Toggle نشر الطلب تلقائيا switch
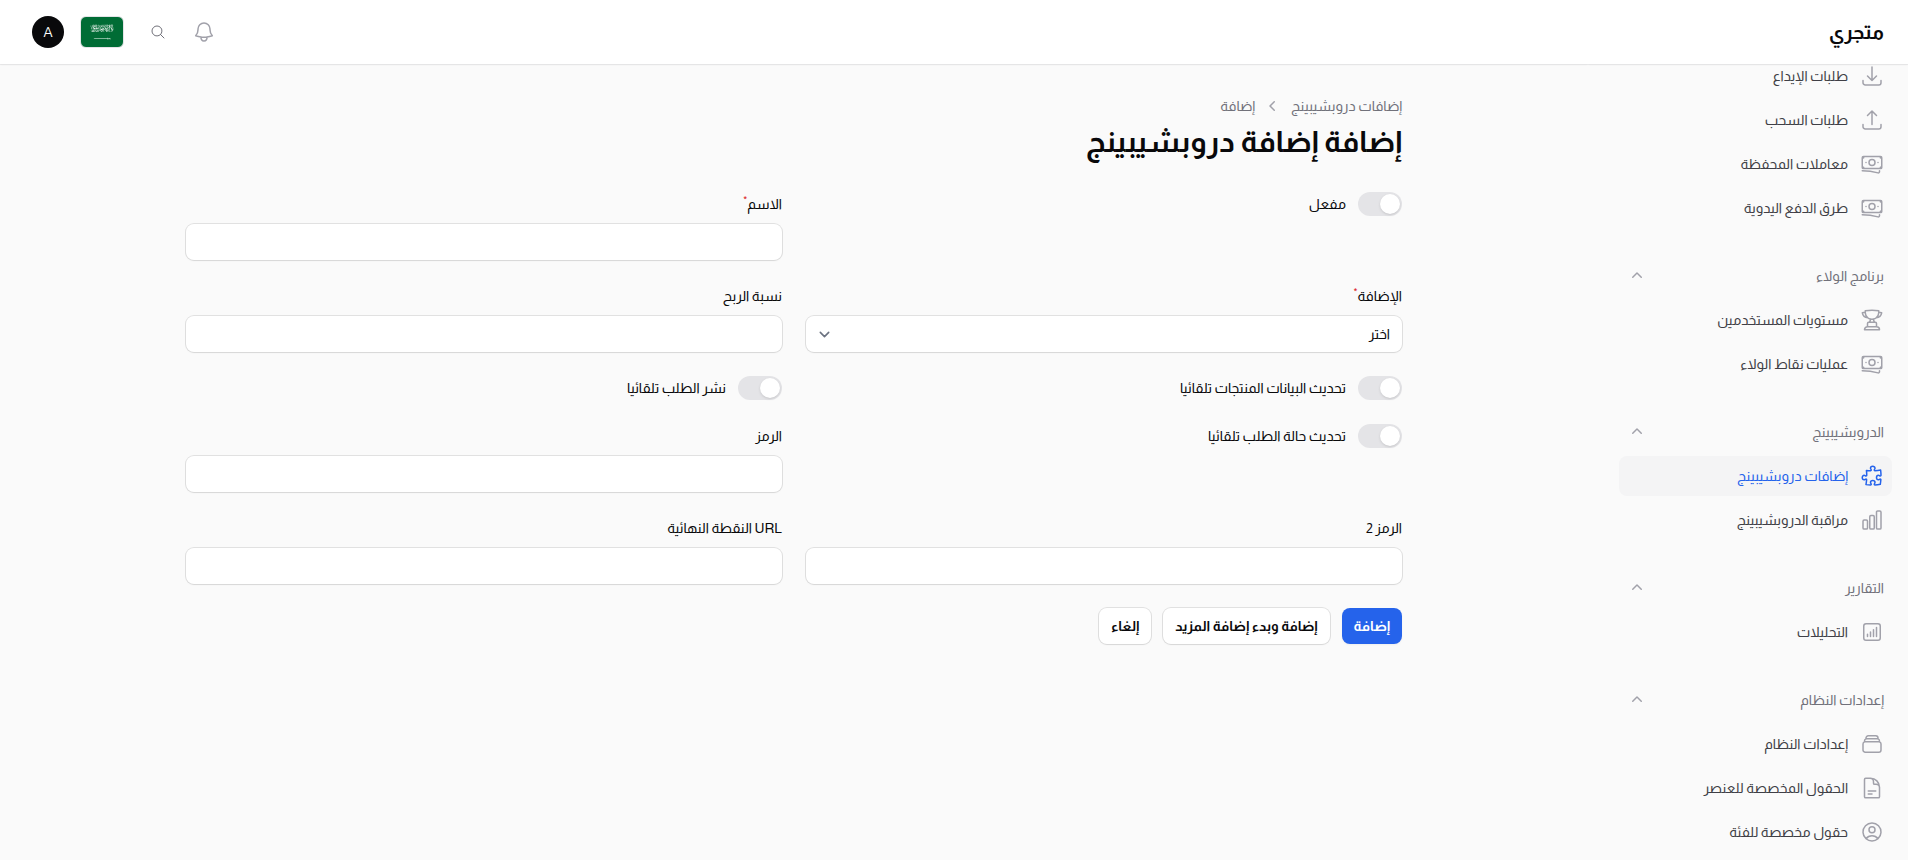1908x860 pixels. (x=760, y=388)
